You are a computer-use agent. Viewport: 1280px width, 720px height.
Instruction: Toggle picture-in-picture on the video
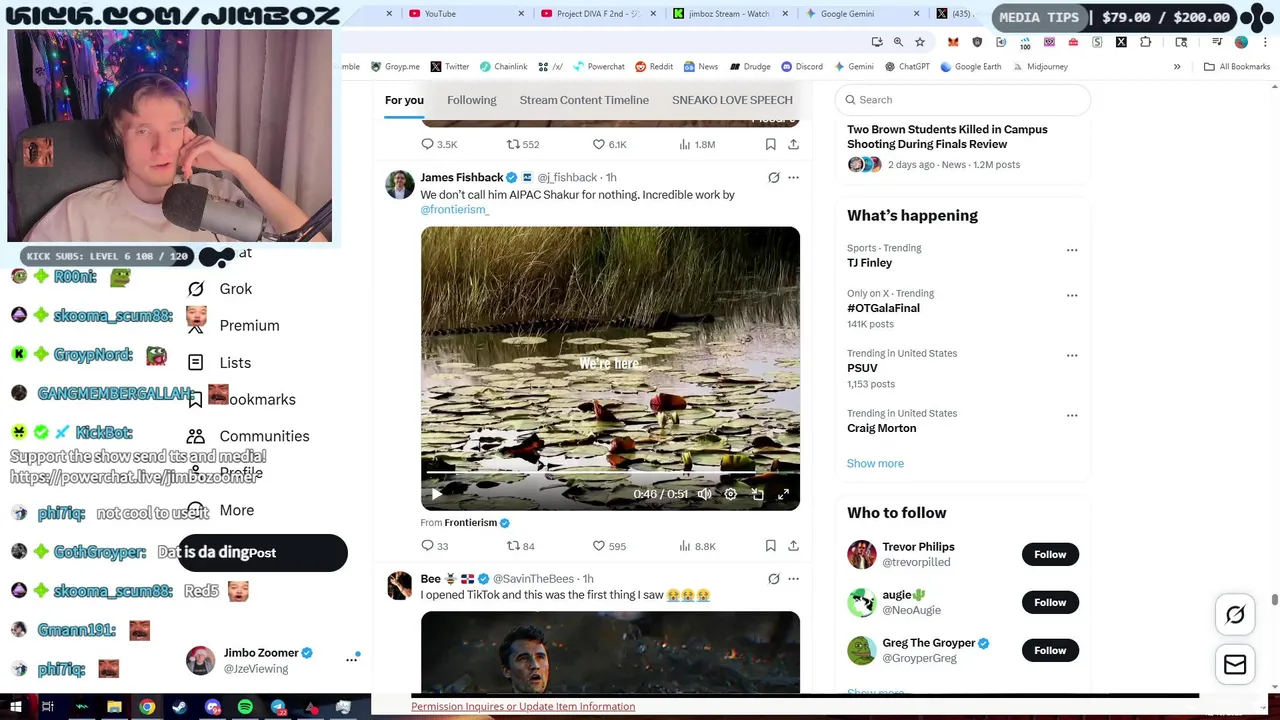[x=757, y=494]
